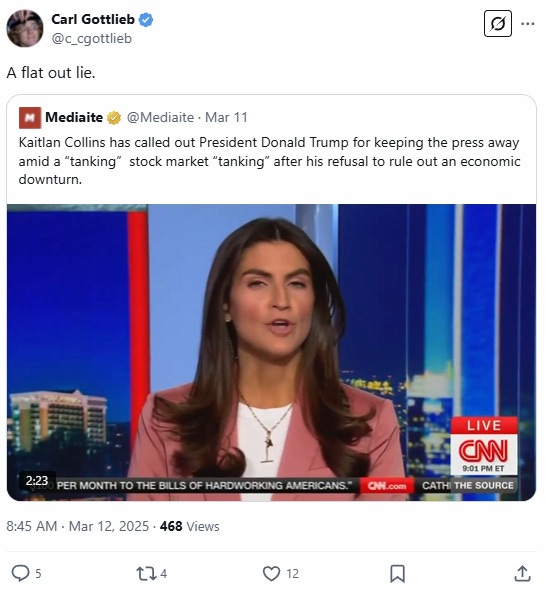The height and width of the screenshot is (591, 546).
Task: View the 468 Views analytics
Action: 190,526
